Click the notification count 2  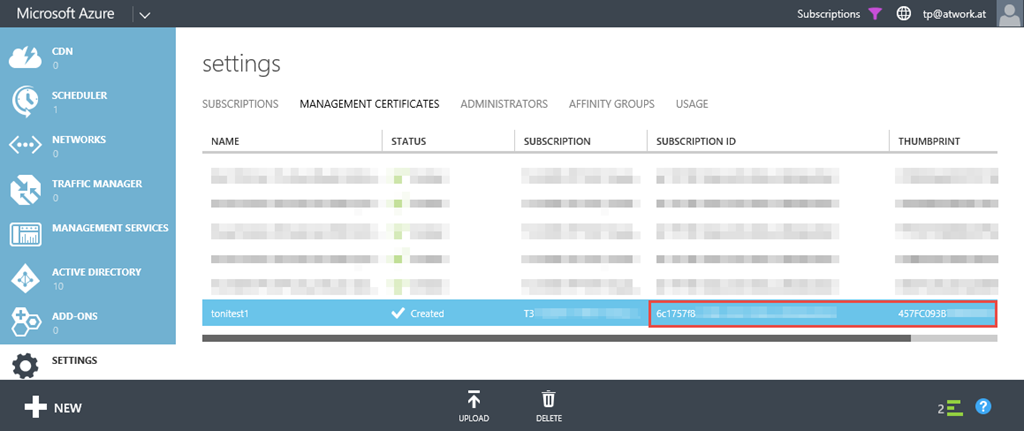pos(941,409)
